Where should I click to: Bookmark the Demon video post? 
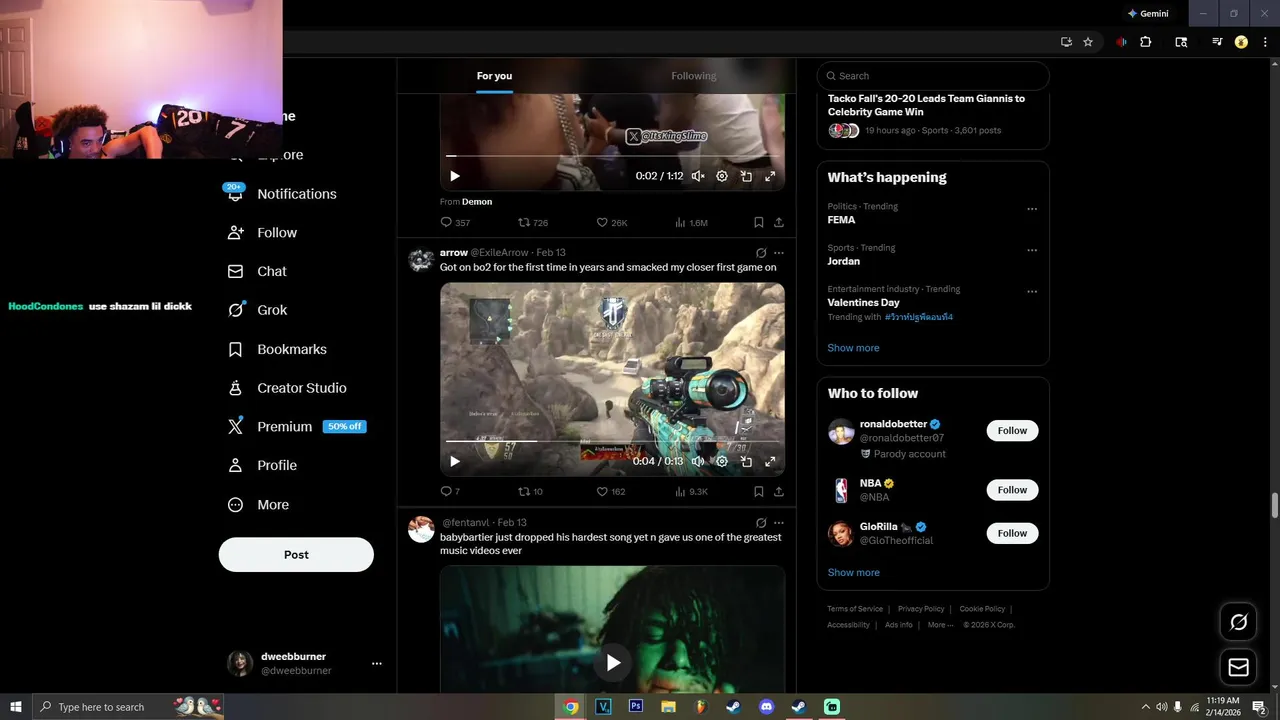(759, 222)
